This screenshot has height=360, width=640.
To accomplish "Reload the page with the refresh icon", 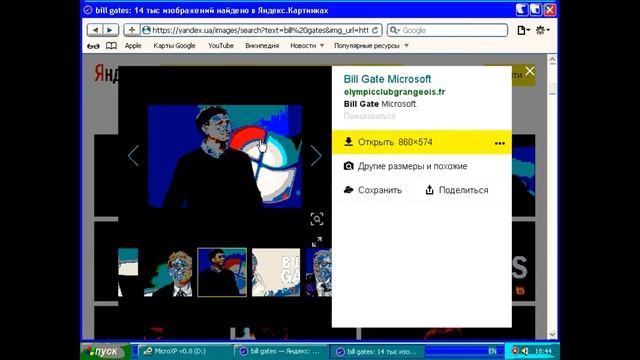I will [375, 30].
